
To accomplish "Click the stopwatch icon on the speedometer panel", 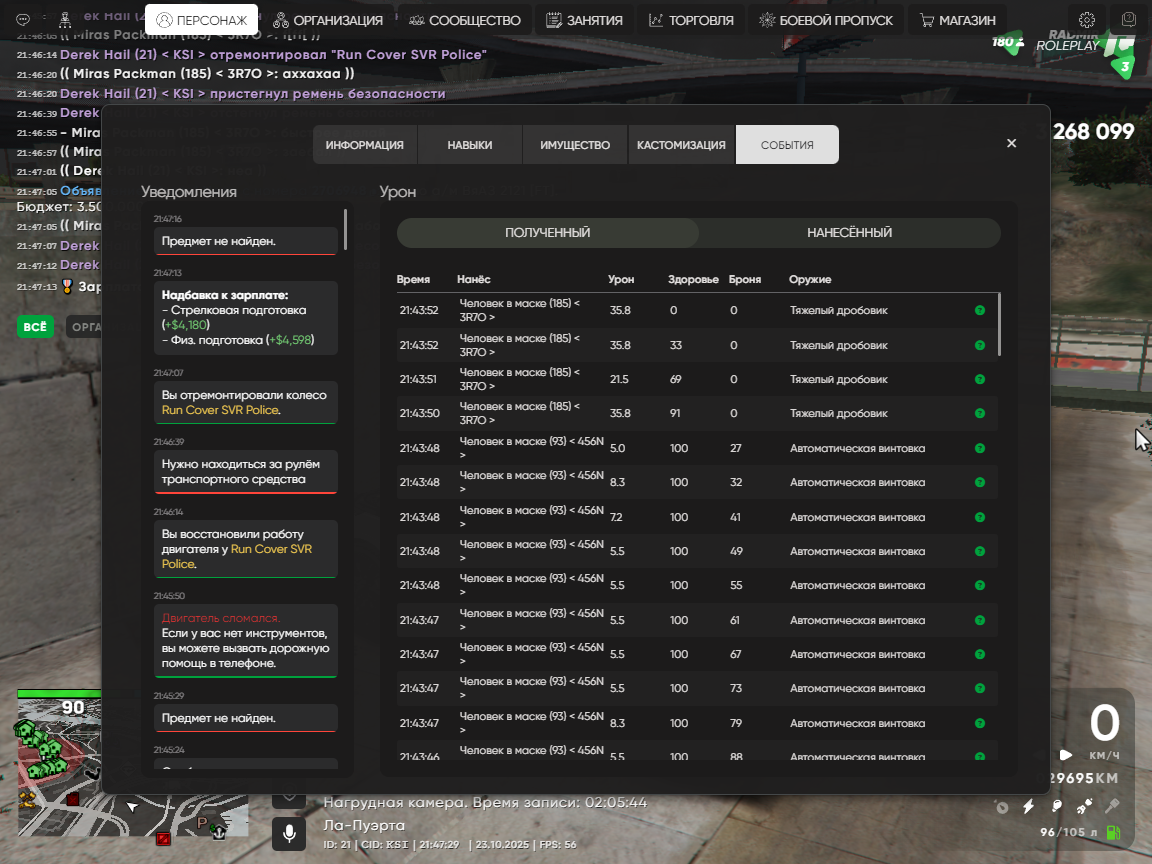I will point(1001,806).
